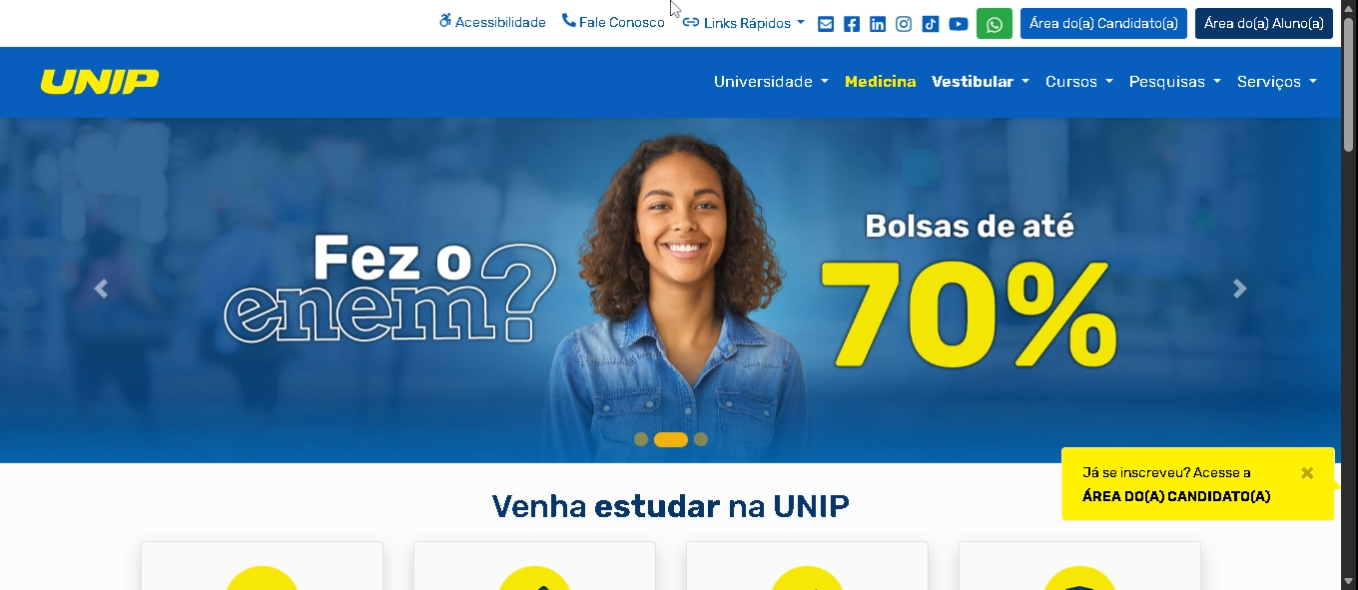The width and height of the screenshot is (1358, 590).
Task: Select the first carousel indicator dot
Action: tap(641, 439)
